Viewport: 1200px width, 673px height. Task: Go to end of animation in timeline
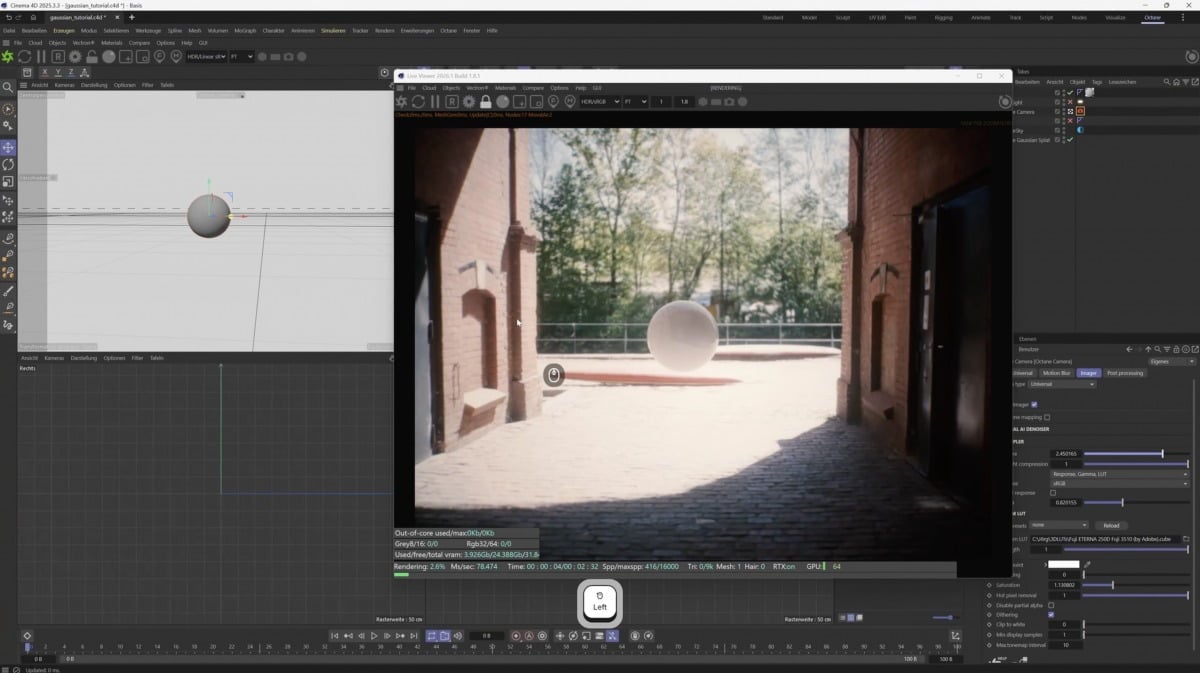click(413, 636)
